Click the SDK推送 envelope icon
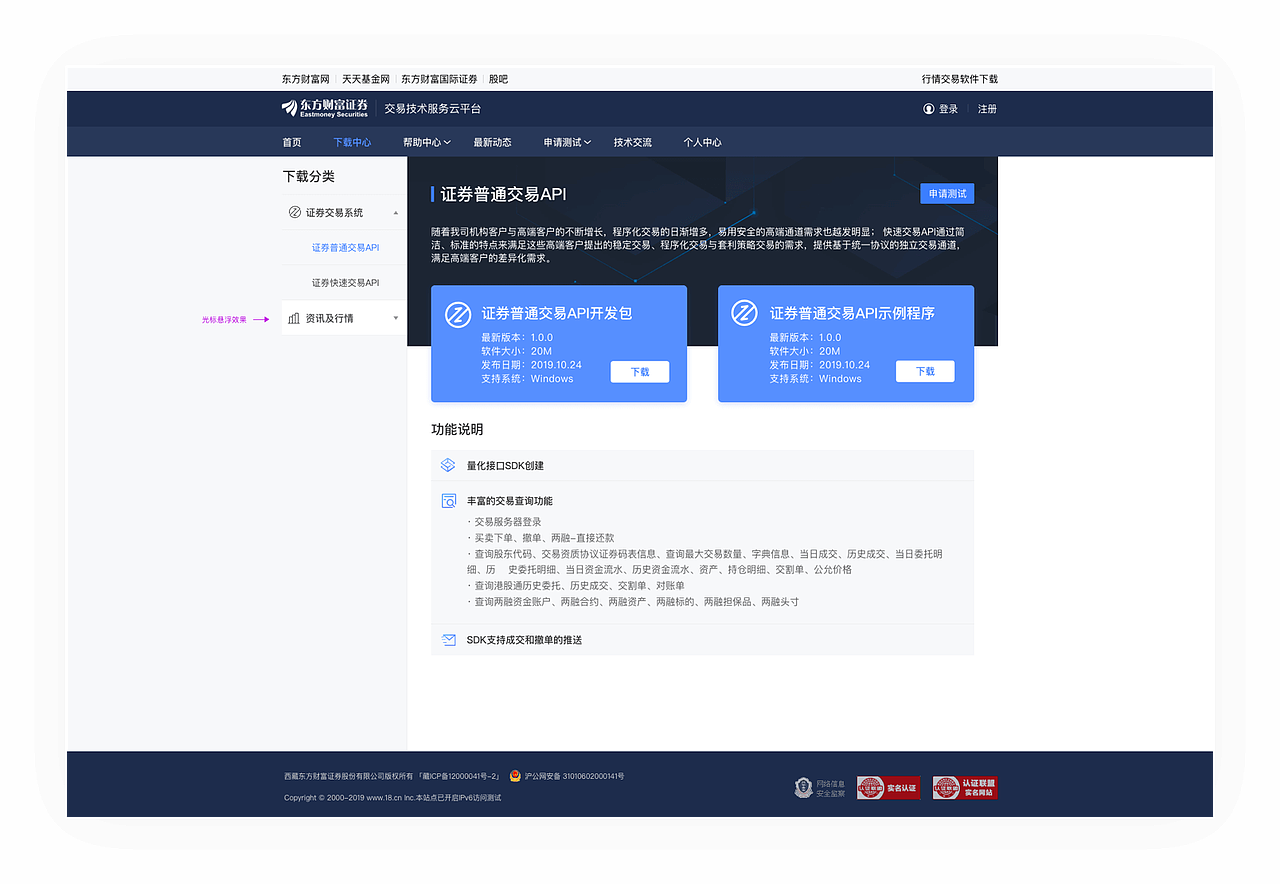The image size is (1280, 884). coord(447,639)
